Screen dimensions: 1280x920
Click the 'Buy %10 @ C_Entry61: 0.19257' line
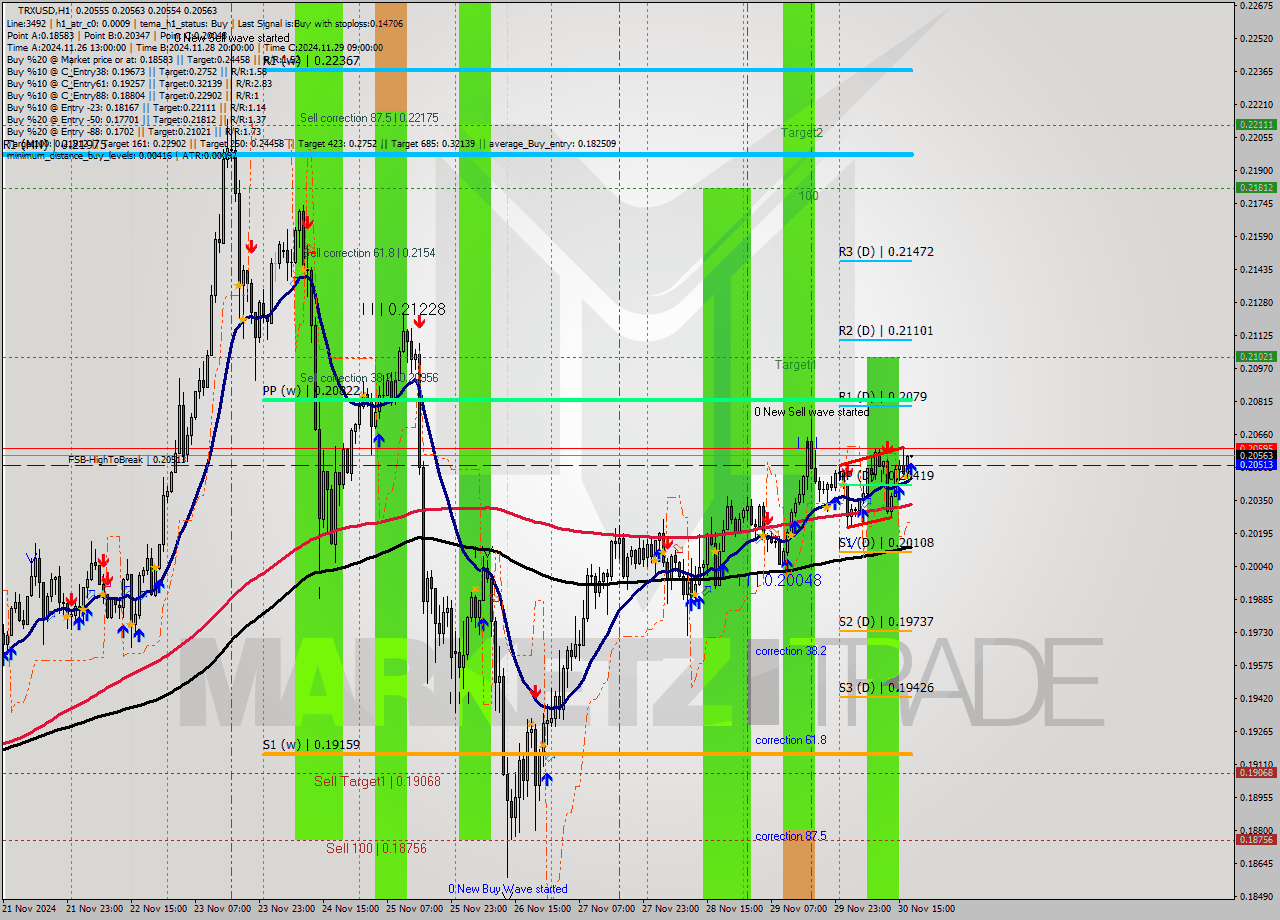[x=139, y=84]
